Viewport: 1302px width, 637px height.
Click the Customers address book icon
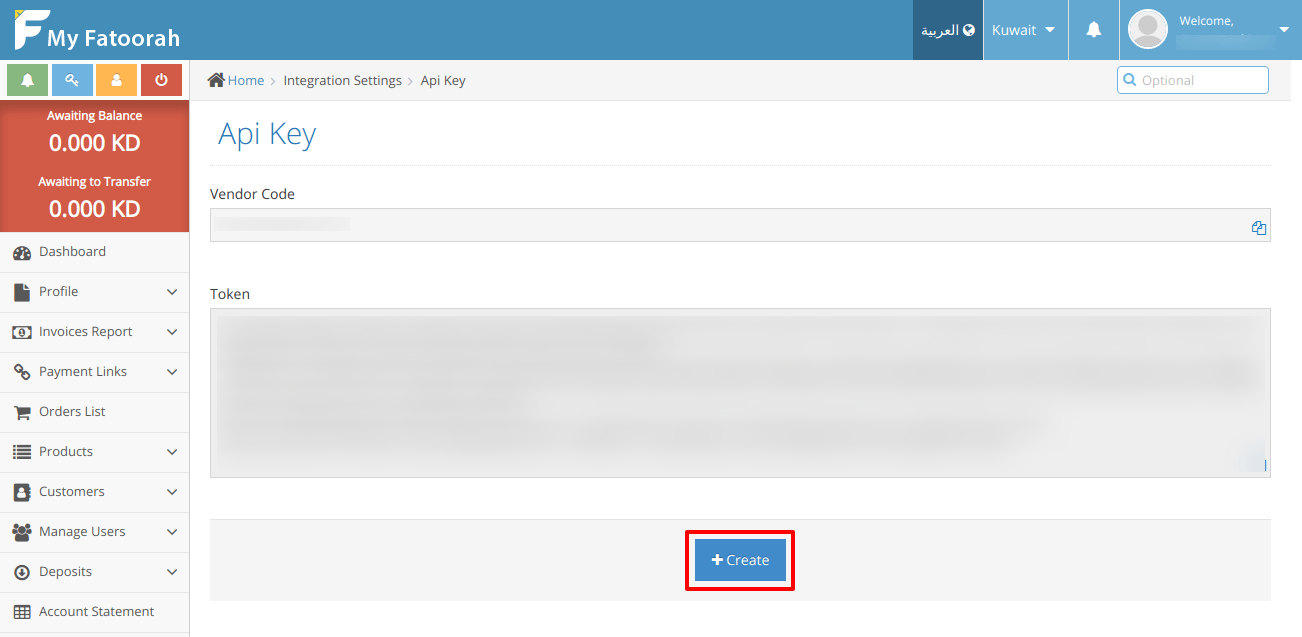pos(21,492)
